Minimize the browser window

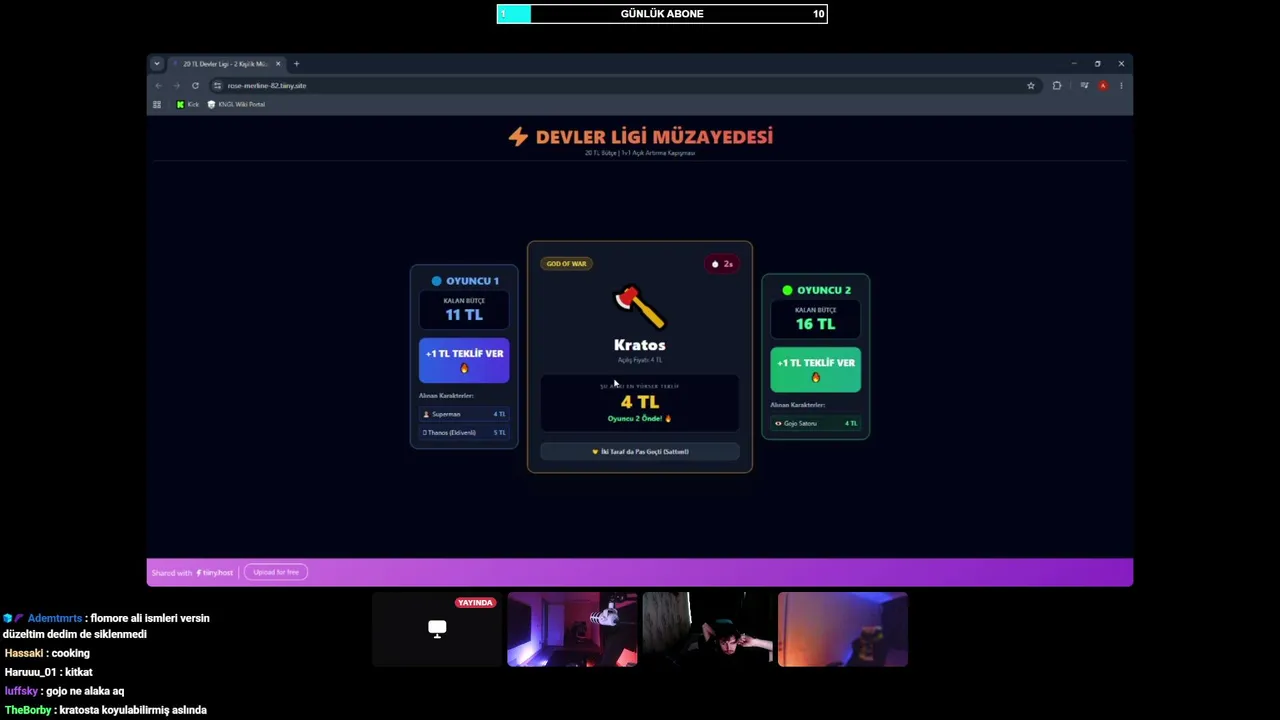[x=1074, y=64]
